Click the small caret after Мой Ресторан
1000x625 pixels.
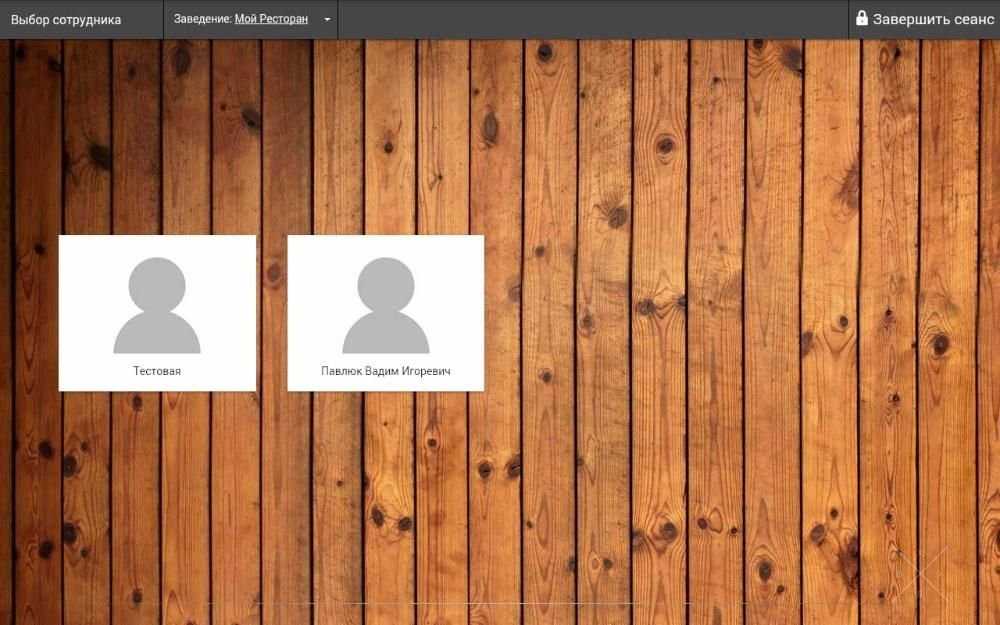coord(327,20)
